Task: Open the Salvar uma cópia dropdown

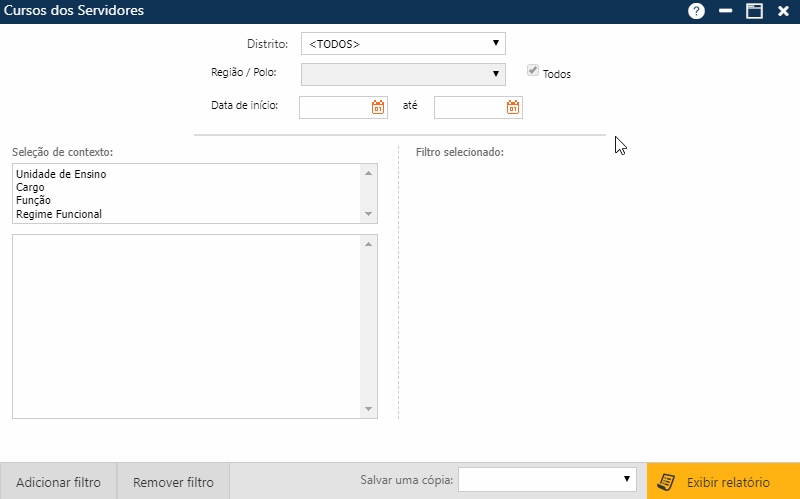Action: point(547,479)
